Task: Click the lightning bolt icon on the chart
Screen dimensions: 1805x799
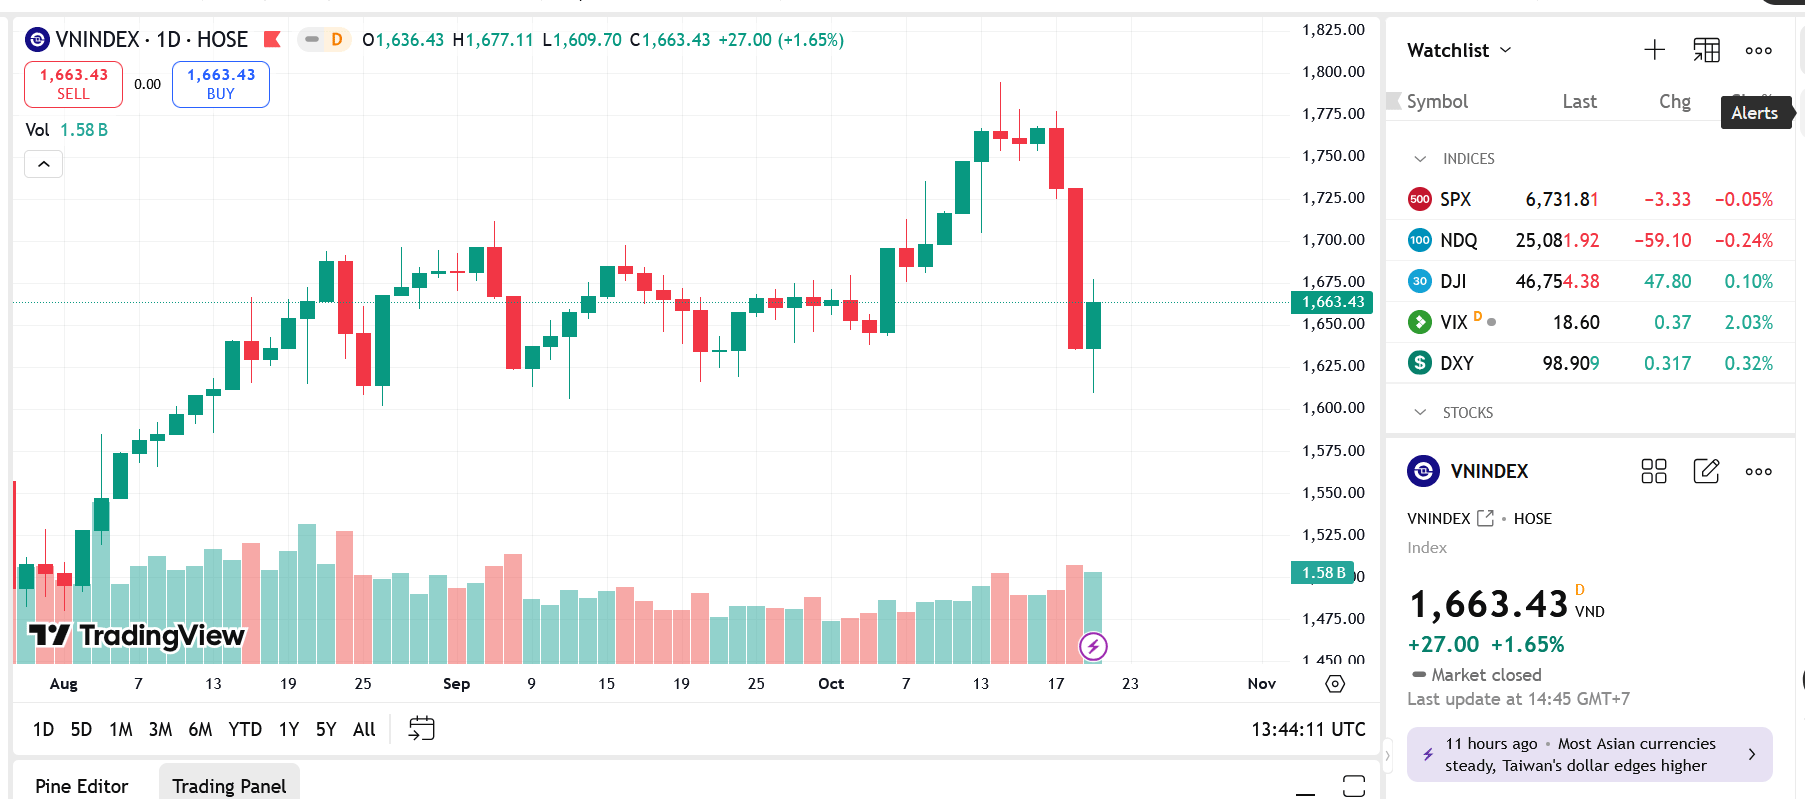Action: tap(1093, 646)
